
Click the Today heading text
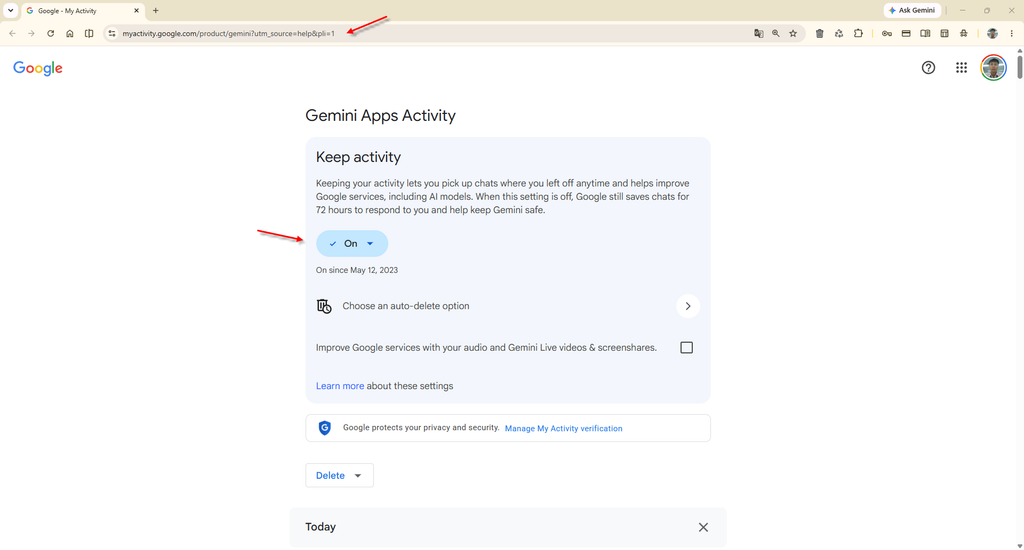pos(321,527)
